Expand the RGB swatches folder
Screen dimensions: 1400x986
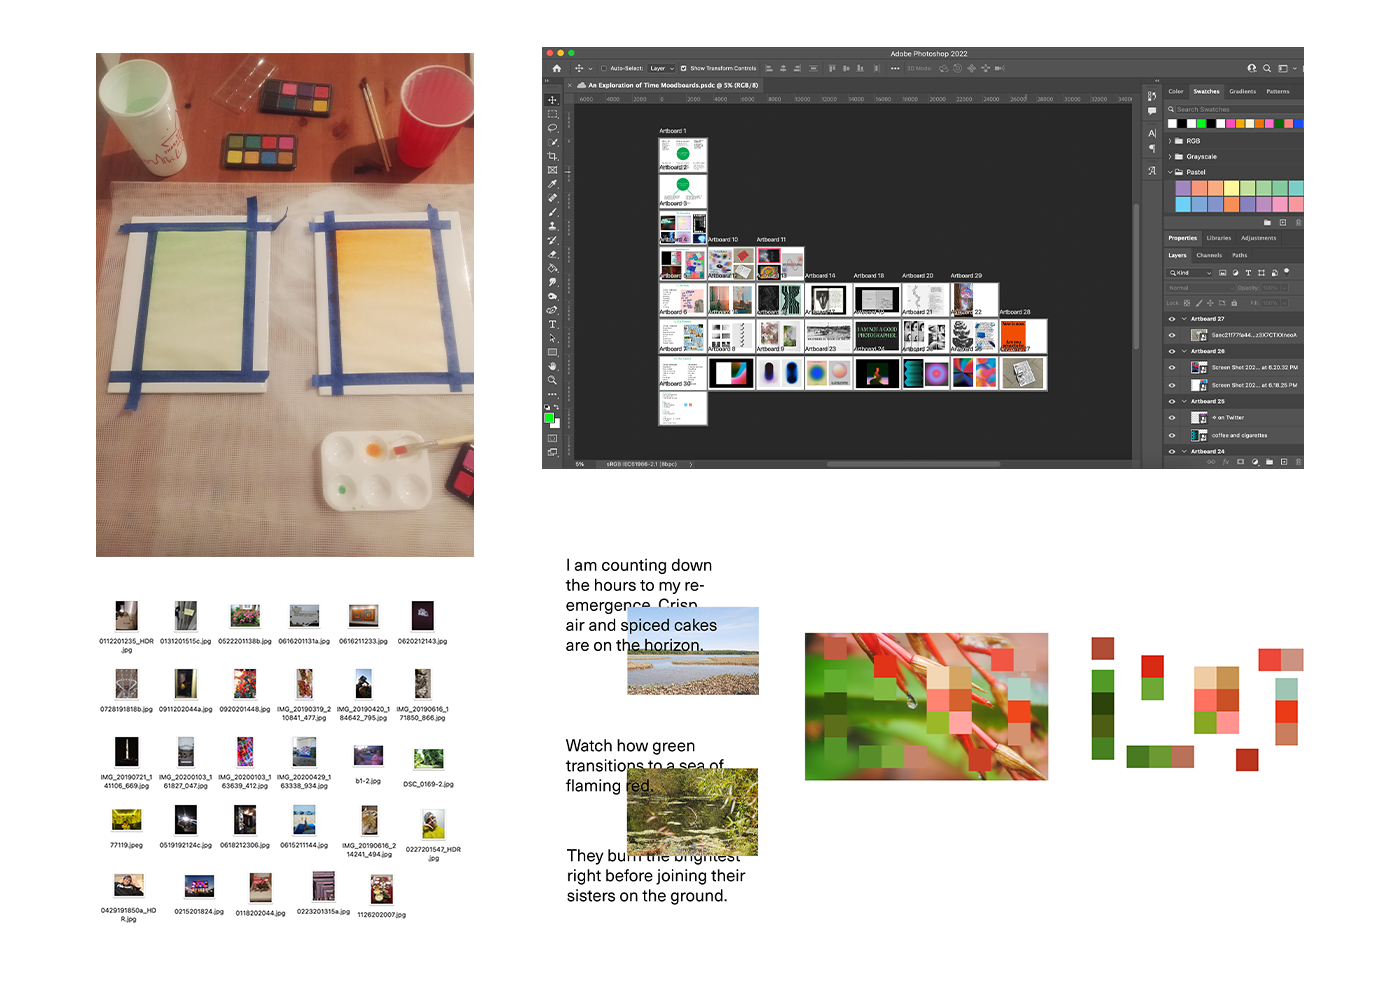coord(1170,141)
